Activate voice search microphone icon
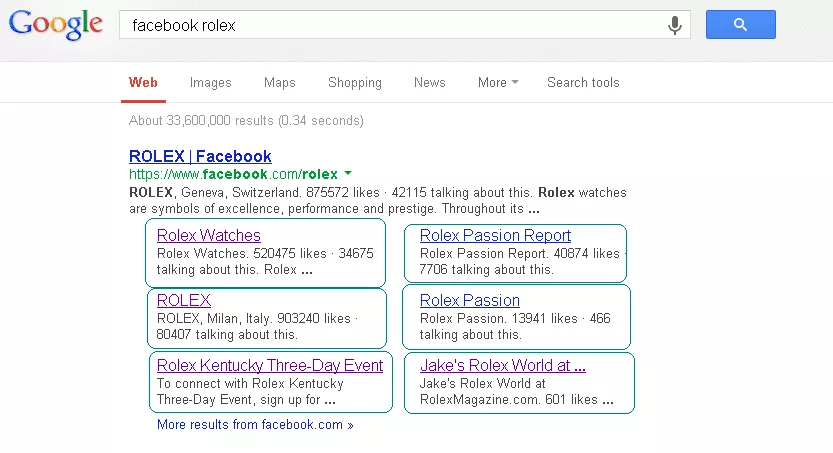This screenshot has height=453, width=833. [675, 25]
